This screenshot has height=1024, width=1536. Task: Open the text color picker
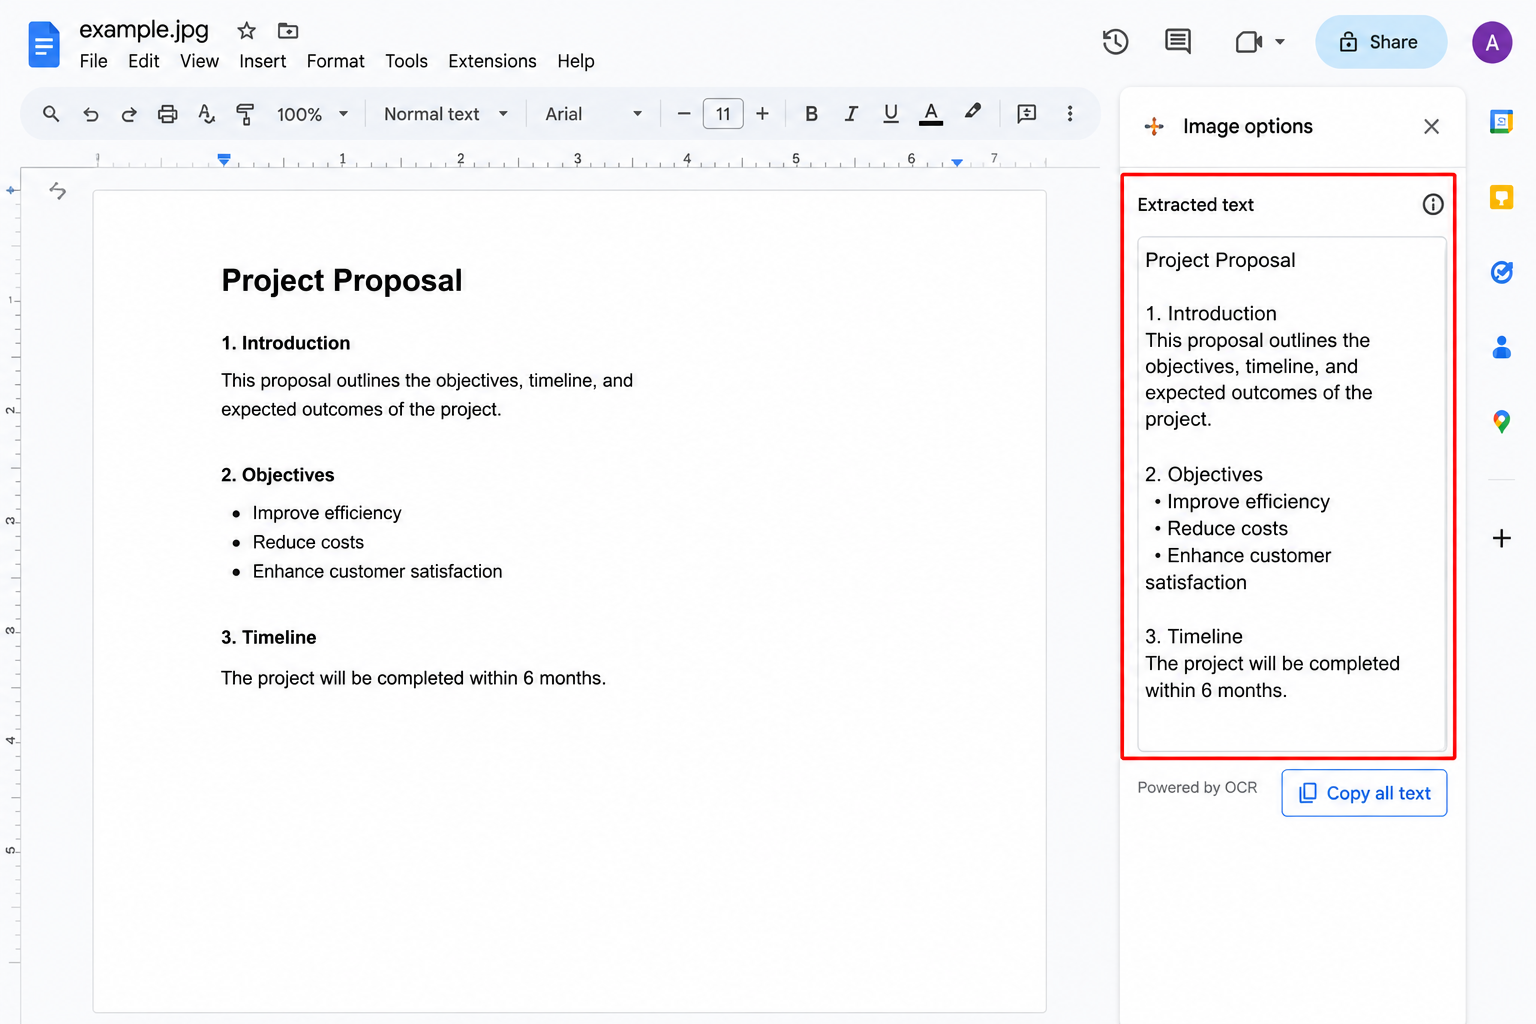931,114
